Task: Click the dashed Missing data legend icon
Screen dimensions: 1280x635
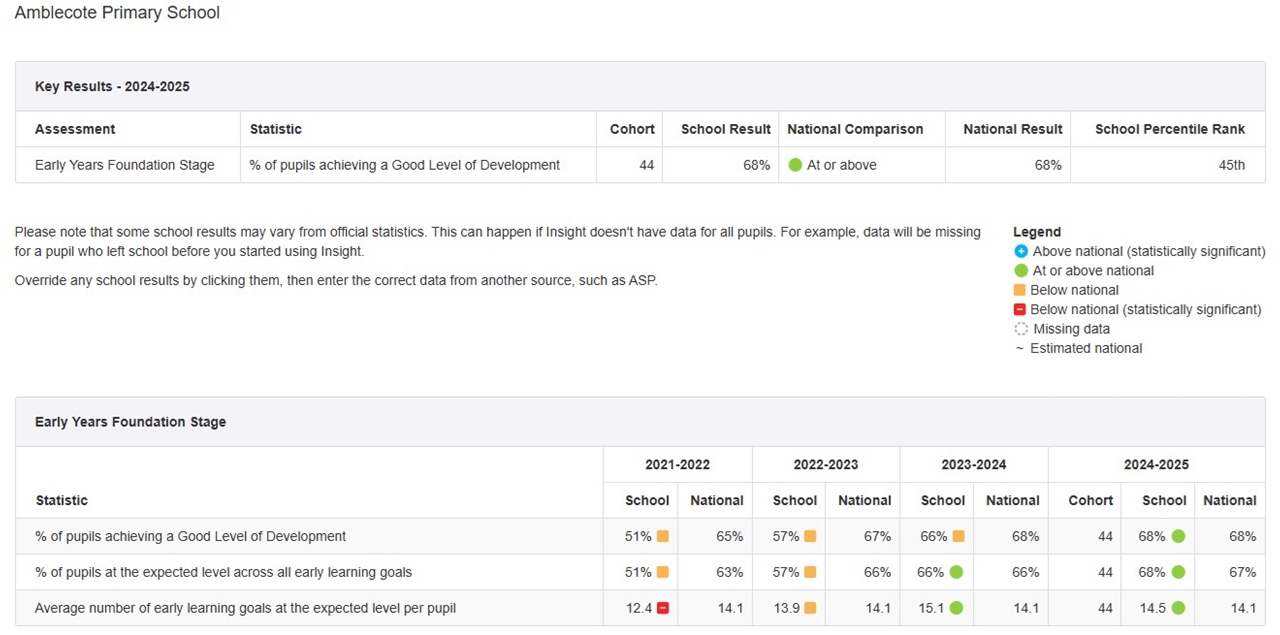Action: (1020, 329)
